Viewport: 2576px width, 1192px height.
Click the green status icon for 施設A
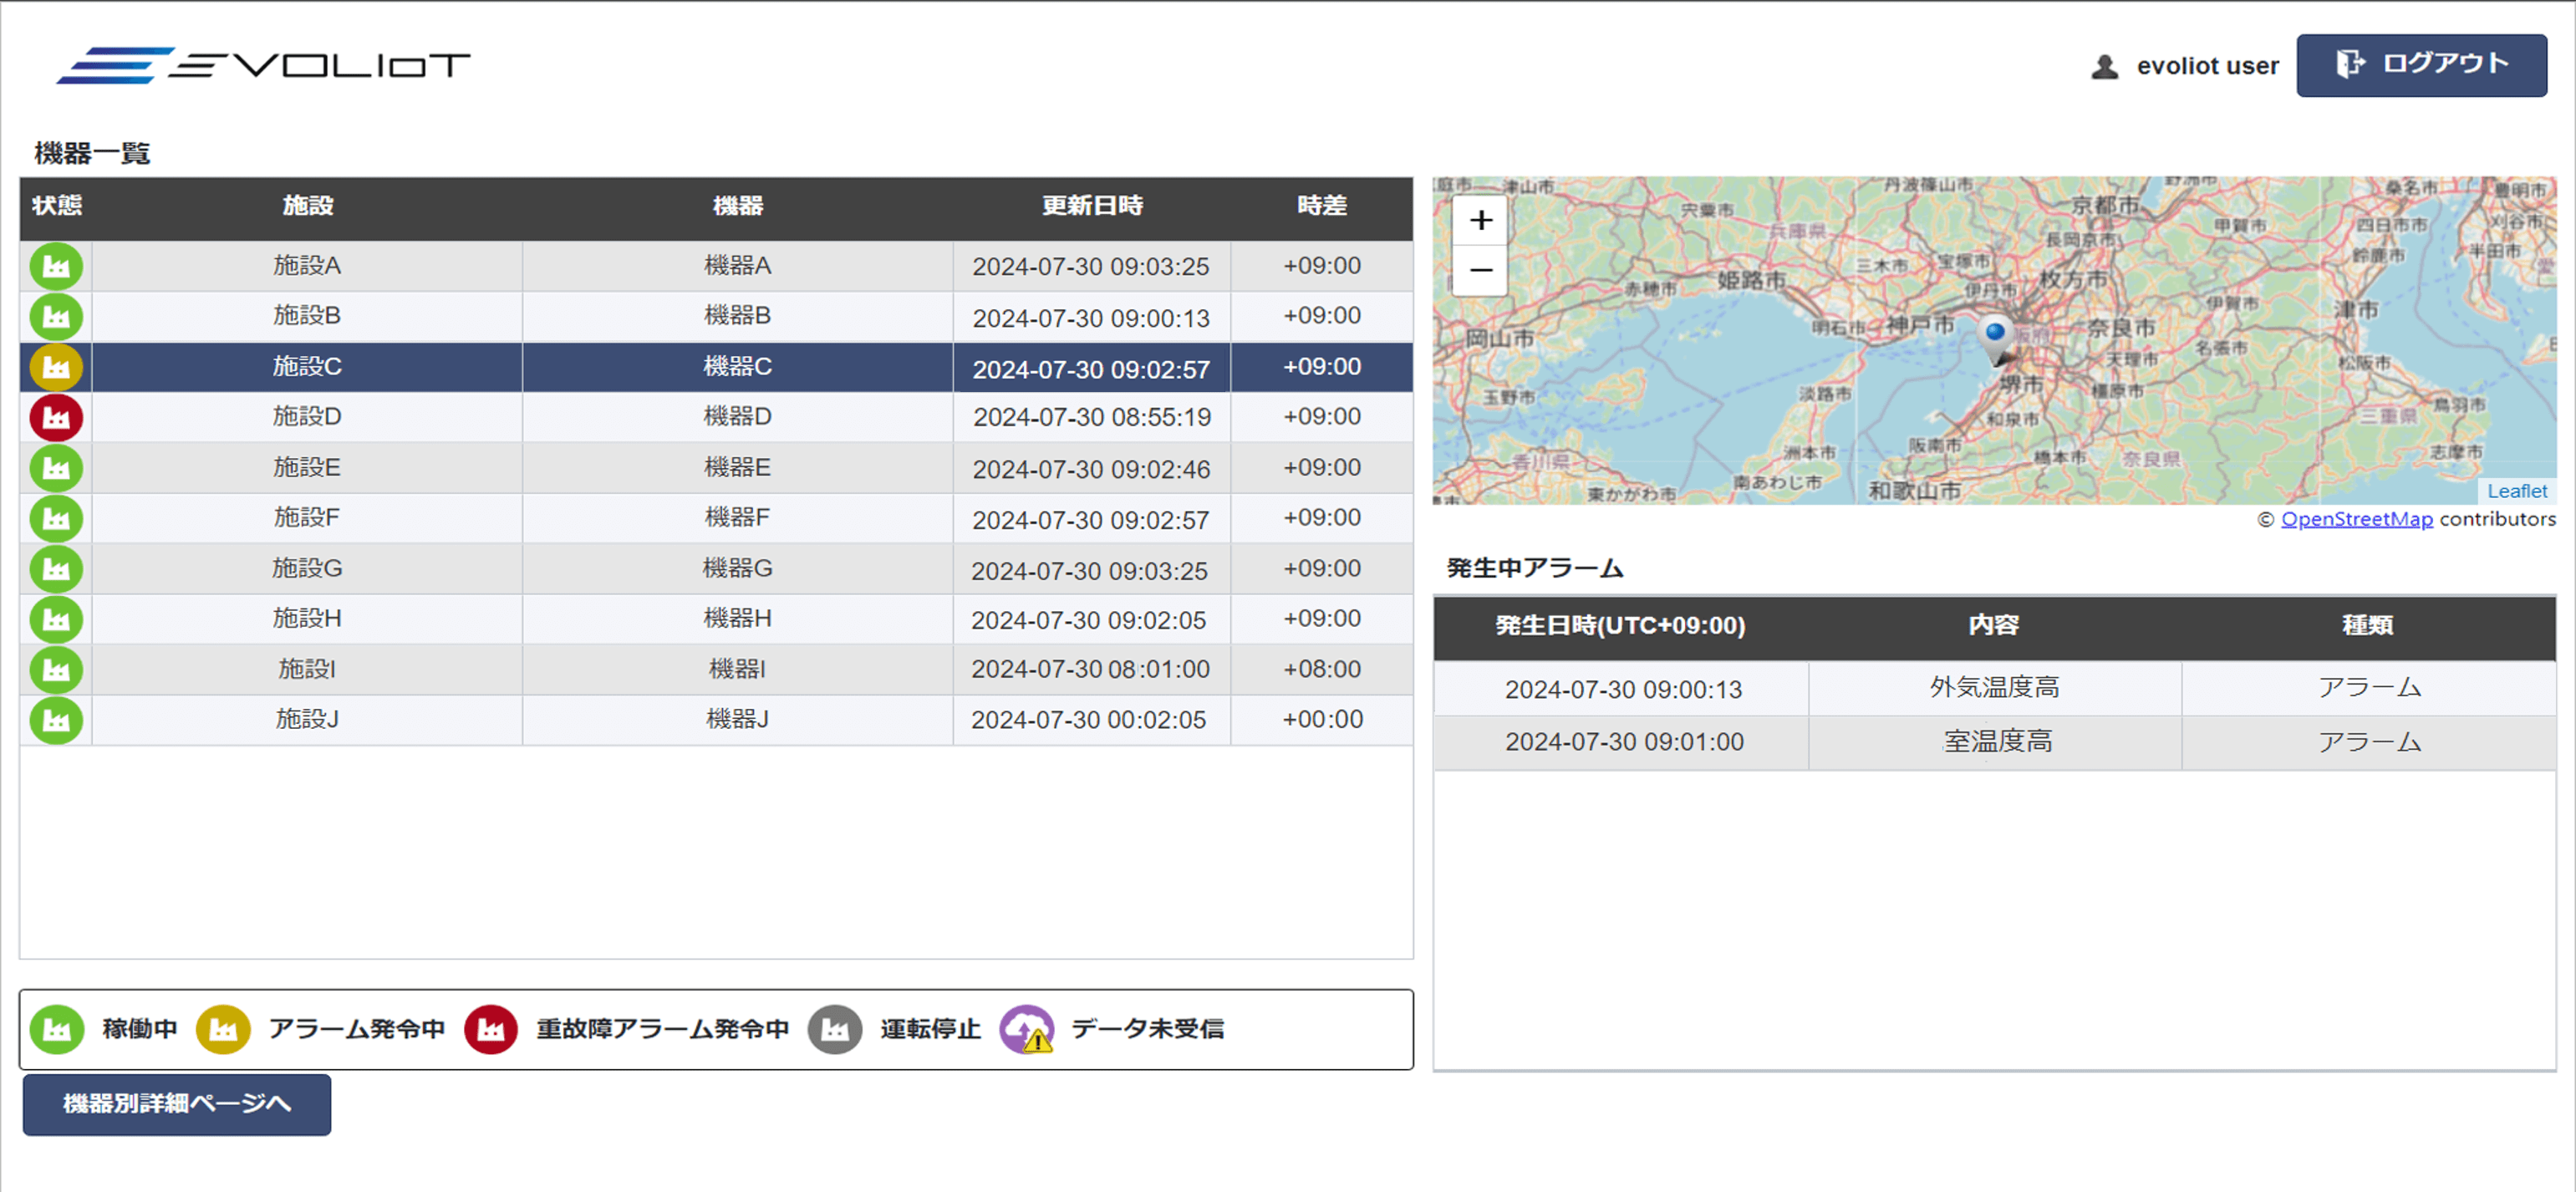[56, 266]
